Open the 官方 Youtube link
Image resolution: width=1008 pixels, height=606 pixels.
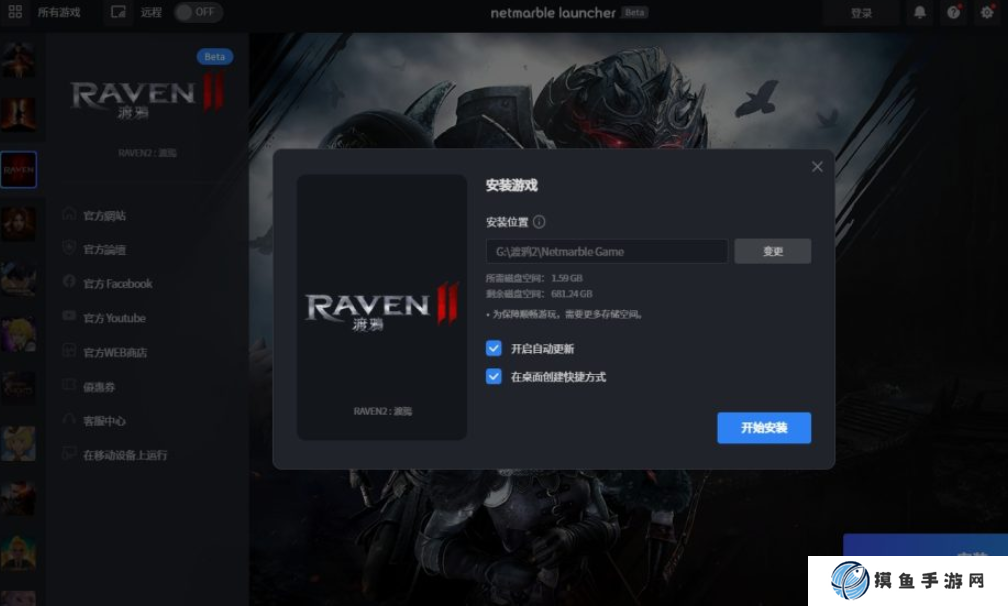(114, 318)
